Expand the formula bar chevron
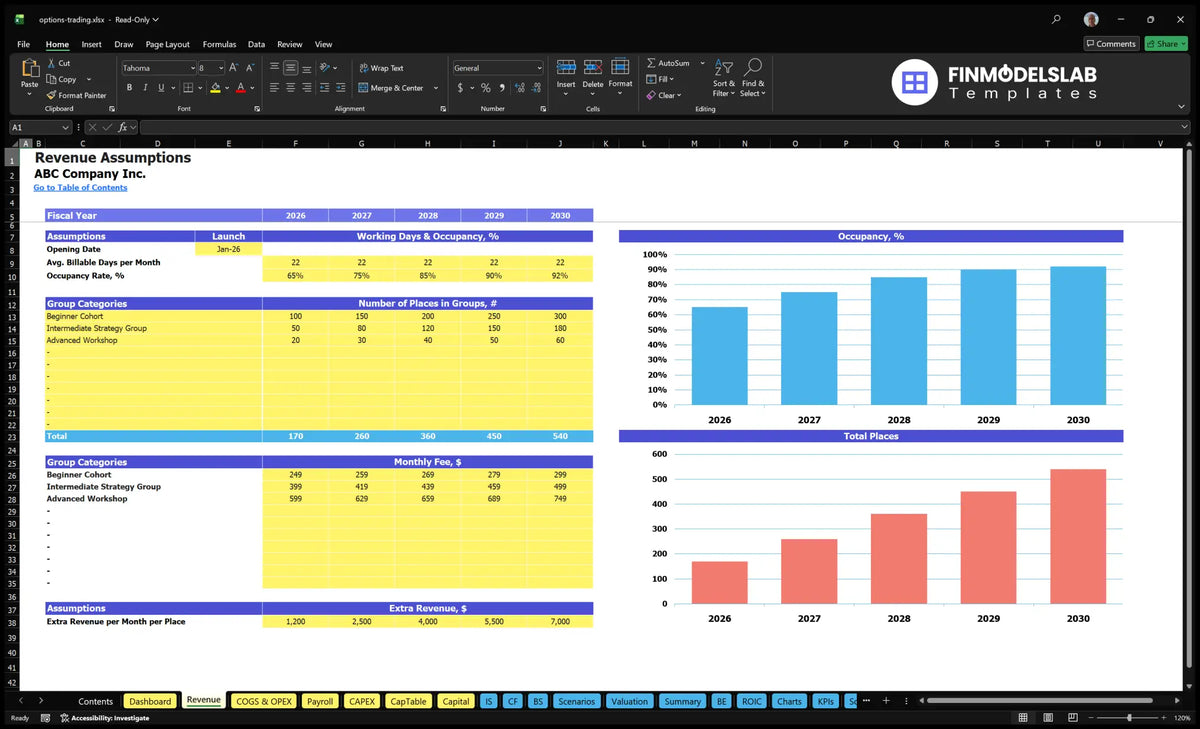 1184,127
